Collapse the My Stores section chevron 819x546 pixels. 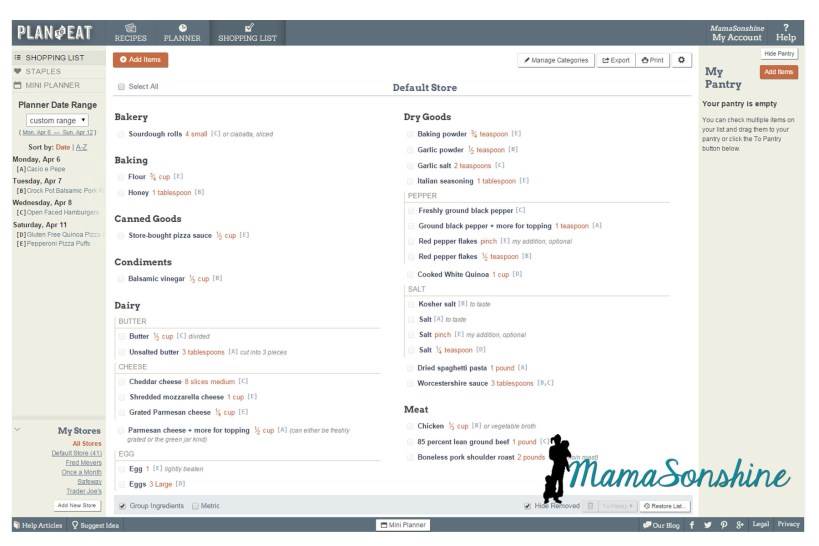pos(16,430)
